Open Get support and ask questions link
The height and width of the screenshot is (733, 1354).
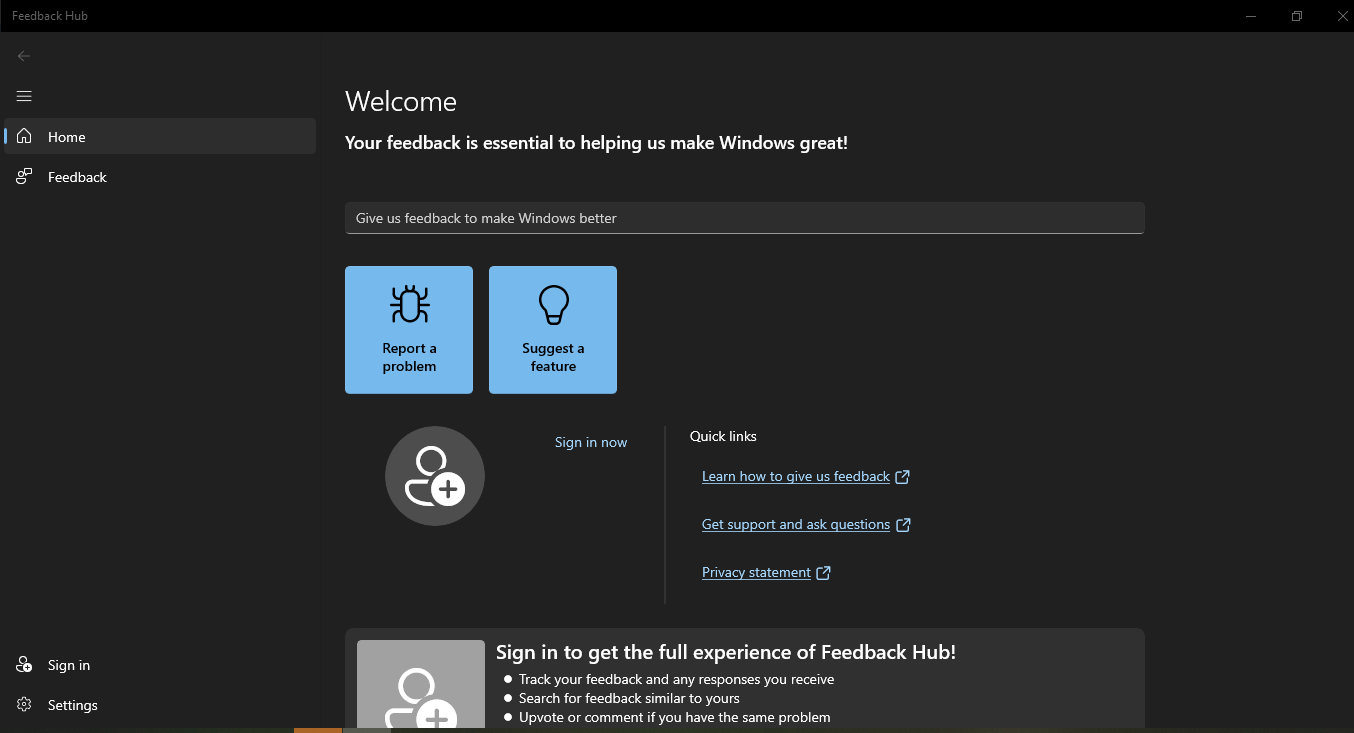click(795, 524)
